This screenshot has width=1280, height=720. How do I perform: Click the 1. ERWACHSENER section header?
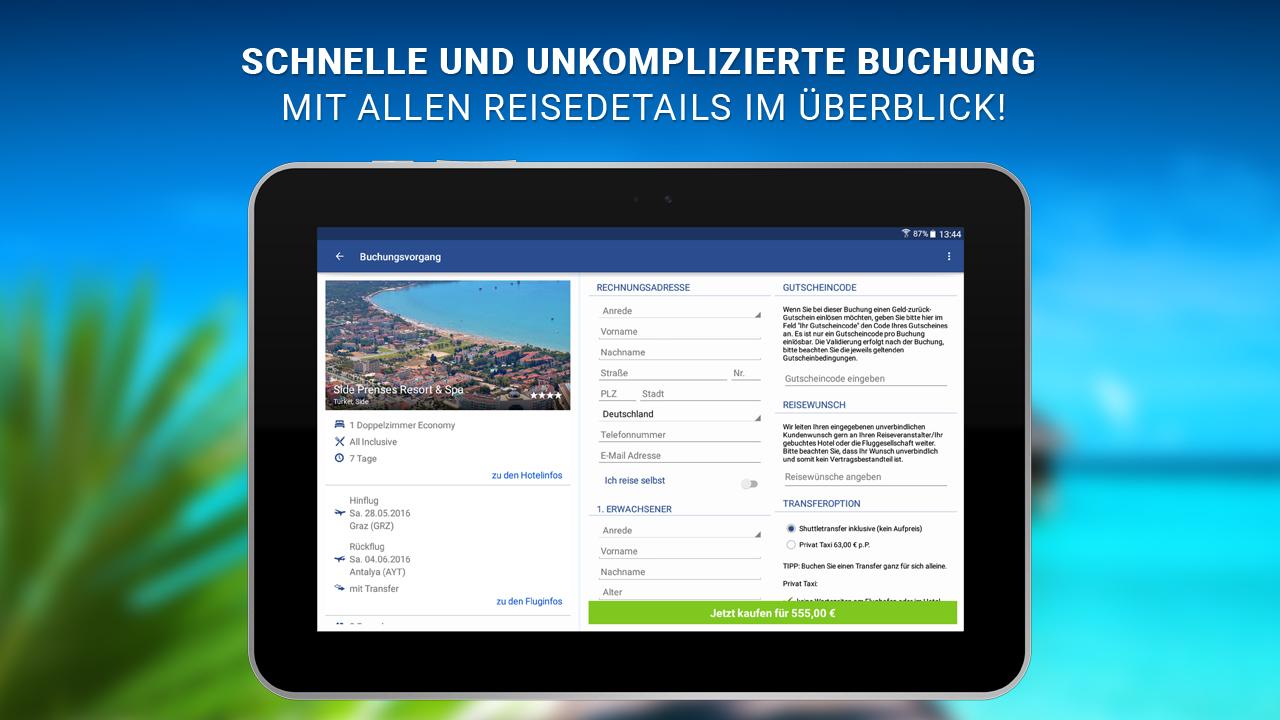pos(634,509)
